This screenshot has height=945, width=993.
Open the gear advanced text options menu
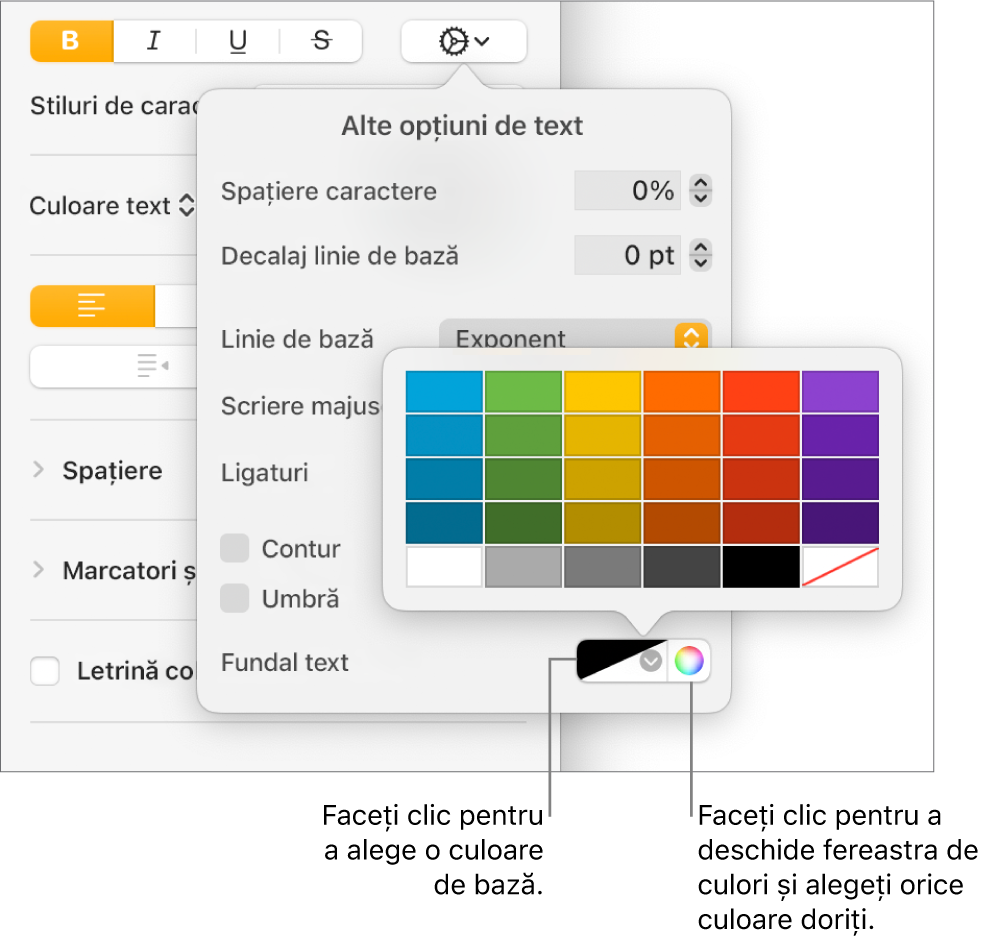point(464,41)
